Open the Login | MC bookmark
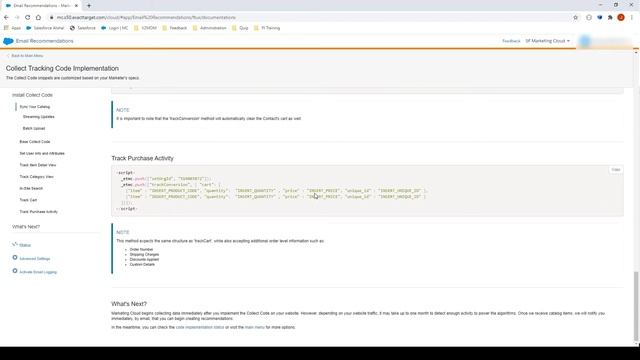The image size is (640, 360). coord(115,28)
